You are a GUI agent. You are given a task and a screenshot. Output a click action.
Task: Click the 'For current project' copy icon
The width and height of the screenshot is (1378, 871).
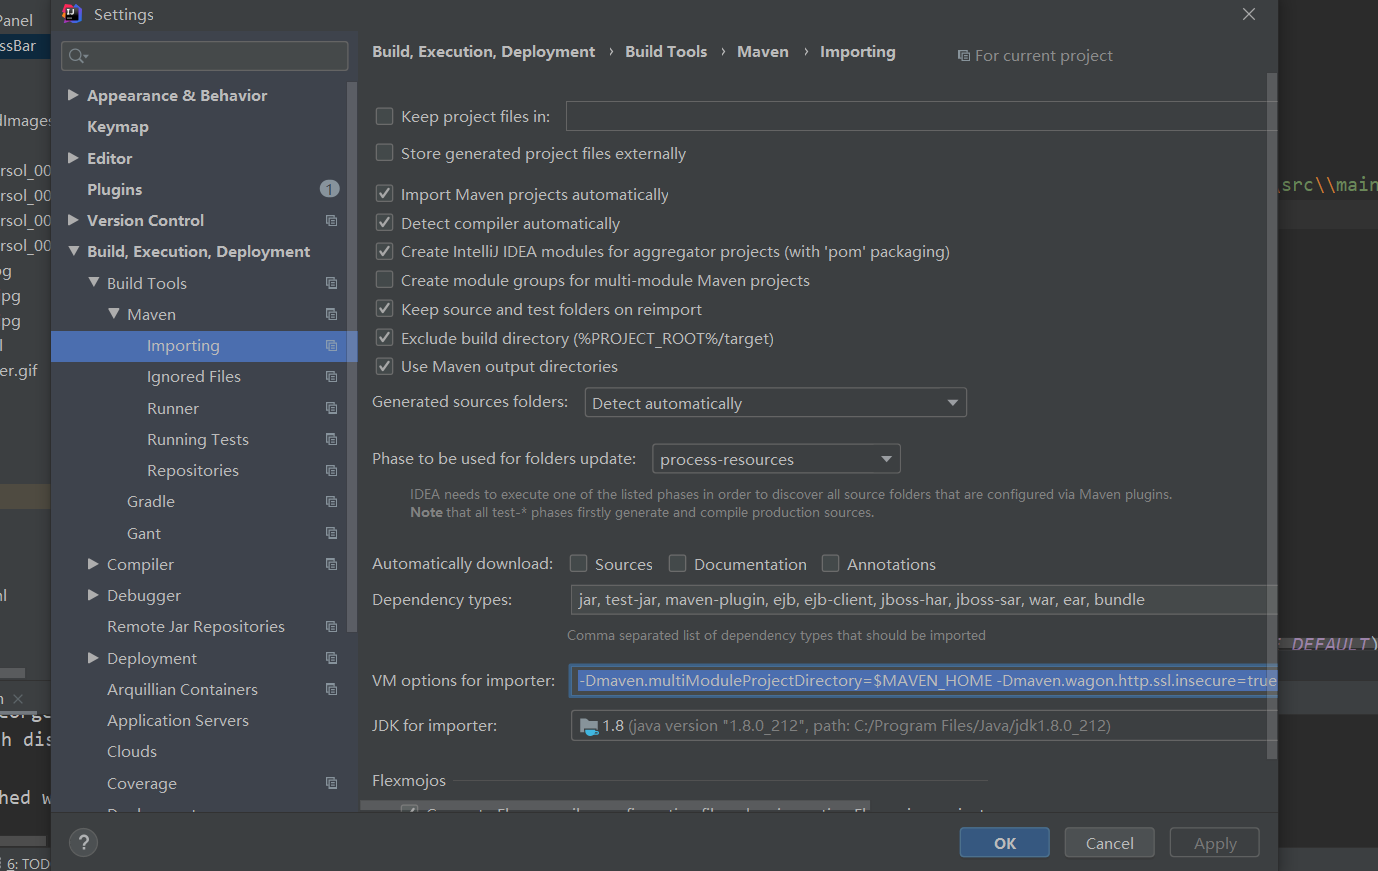pos(964,56)
